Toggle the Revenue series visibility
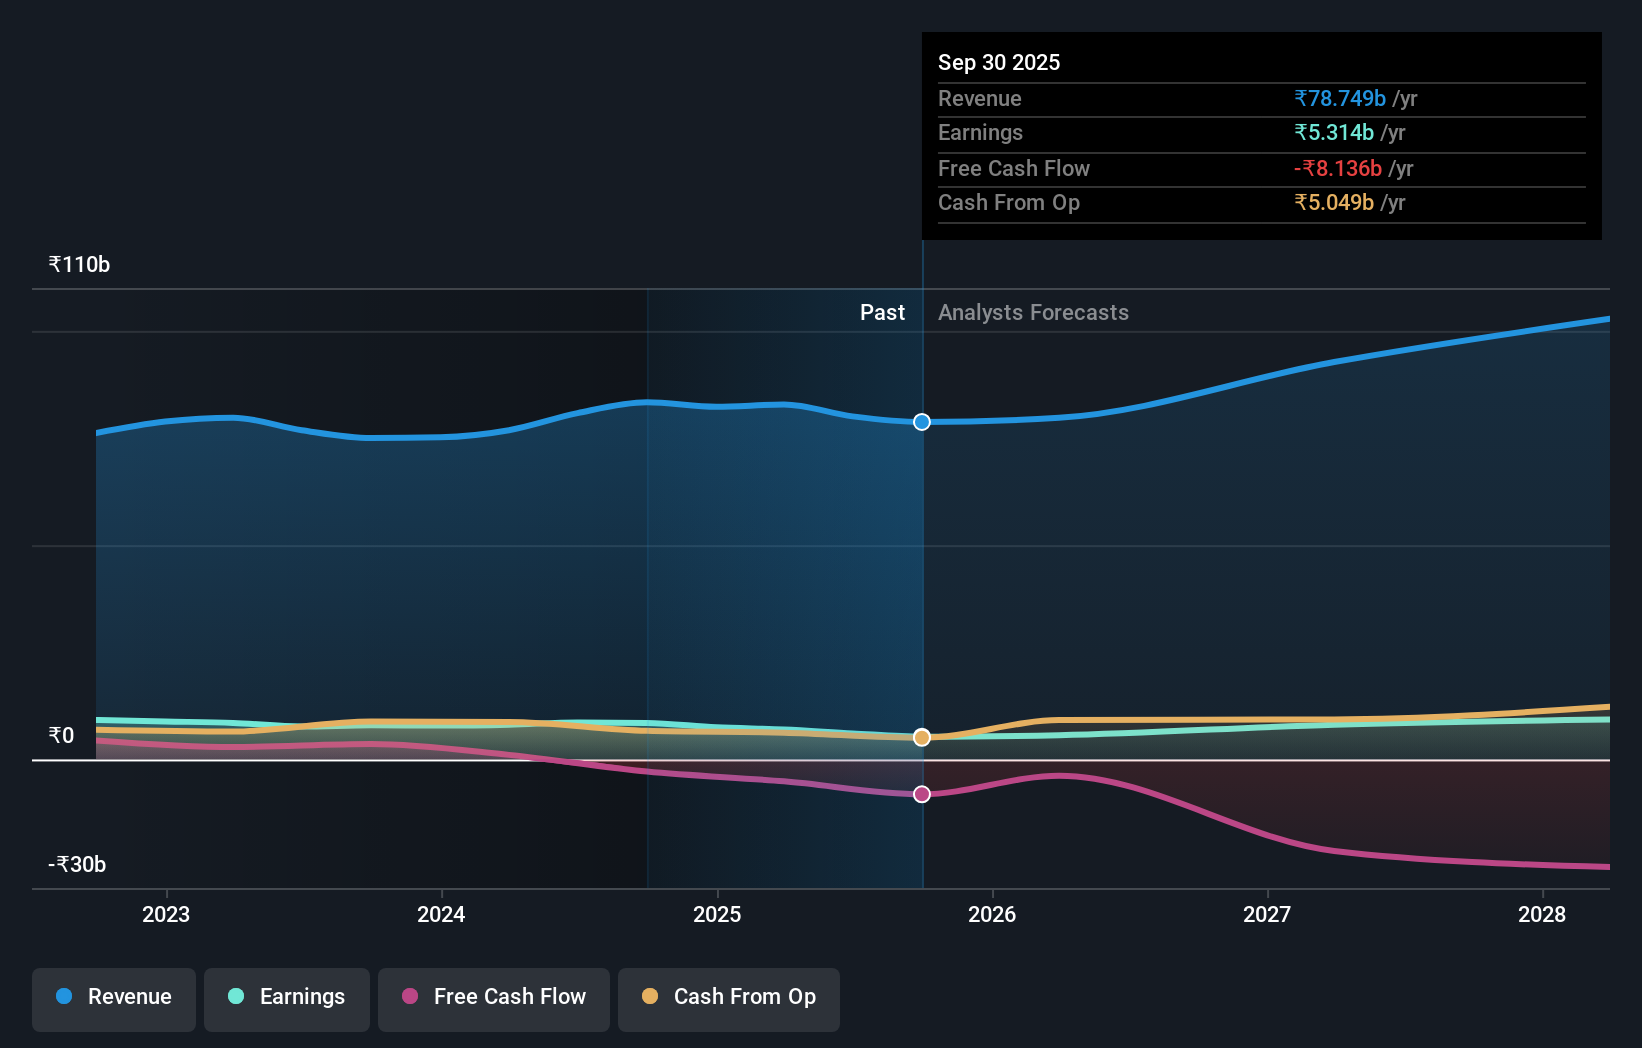Screen dimensions: 1642x1048 coord(113,997)
